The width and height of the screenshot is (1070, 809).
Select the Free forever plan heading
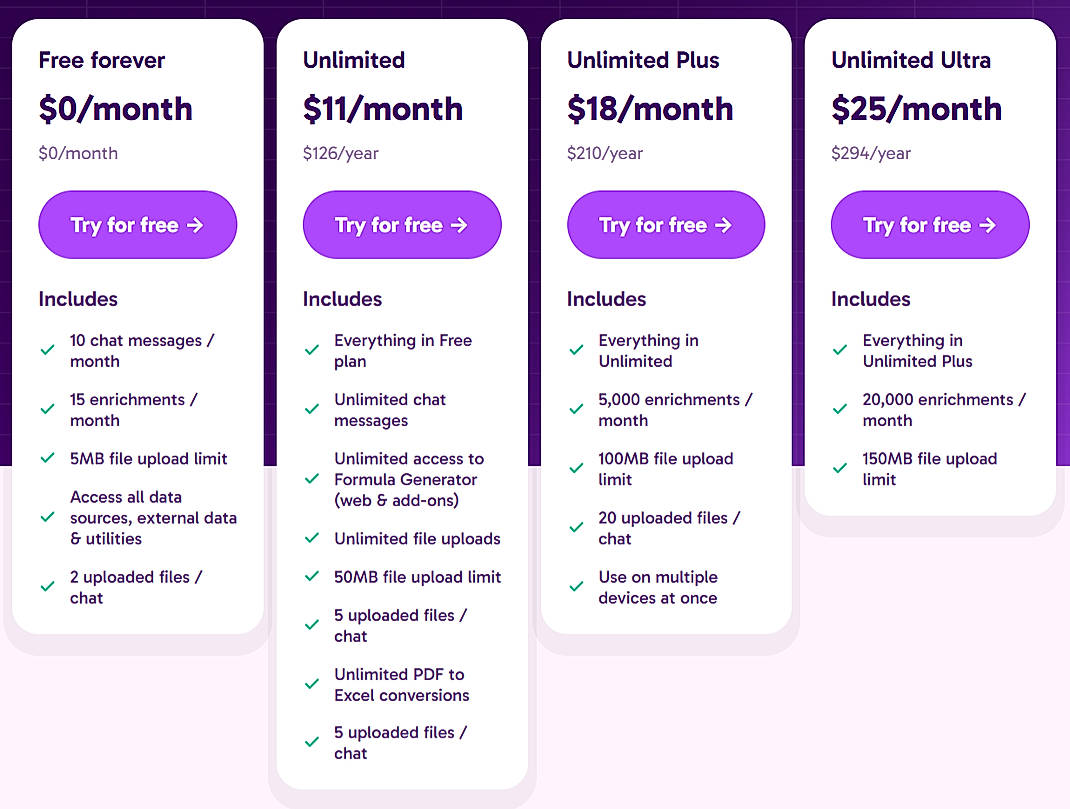(100, 60)
